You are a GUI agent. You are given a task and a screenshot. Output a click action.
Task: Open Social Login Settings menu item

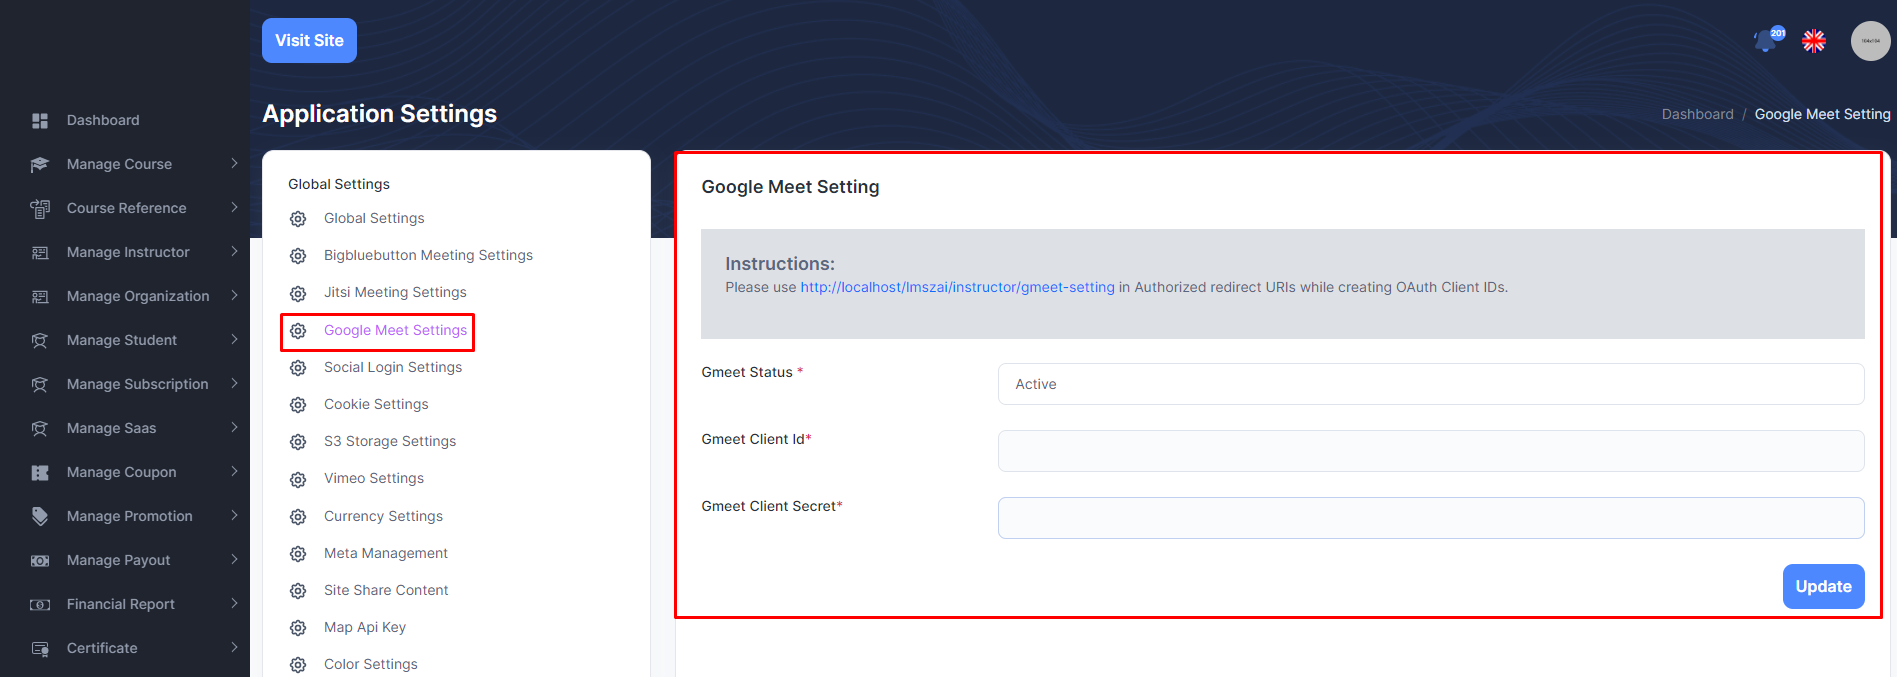tap(392, 367)
